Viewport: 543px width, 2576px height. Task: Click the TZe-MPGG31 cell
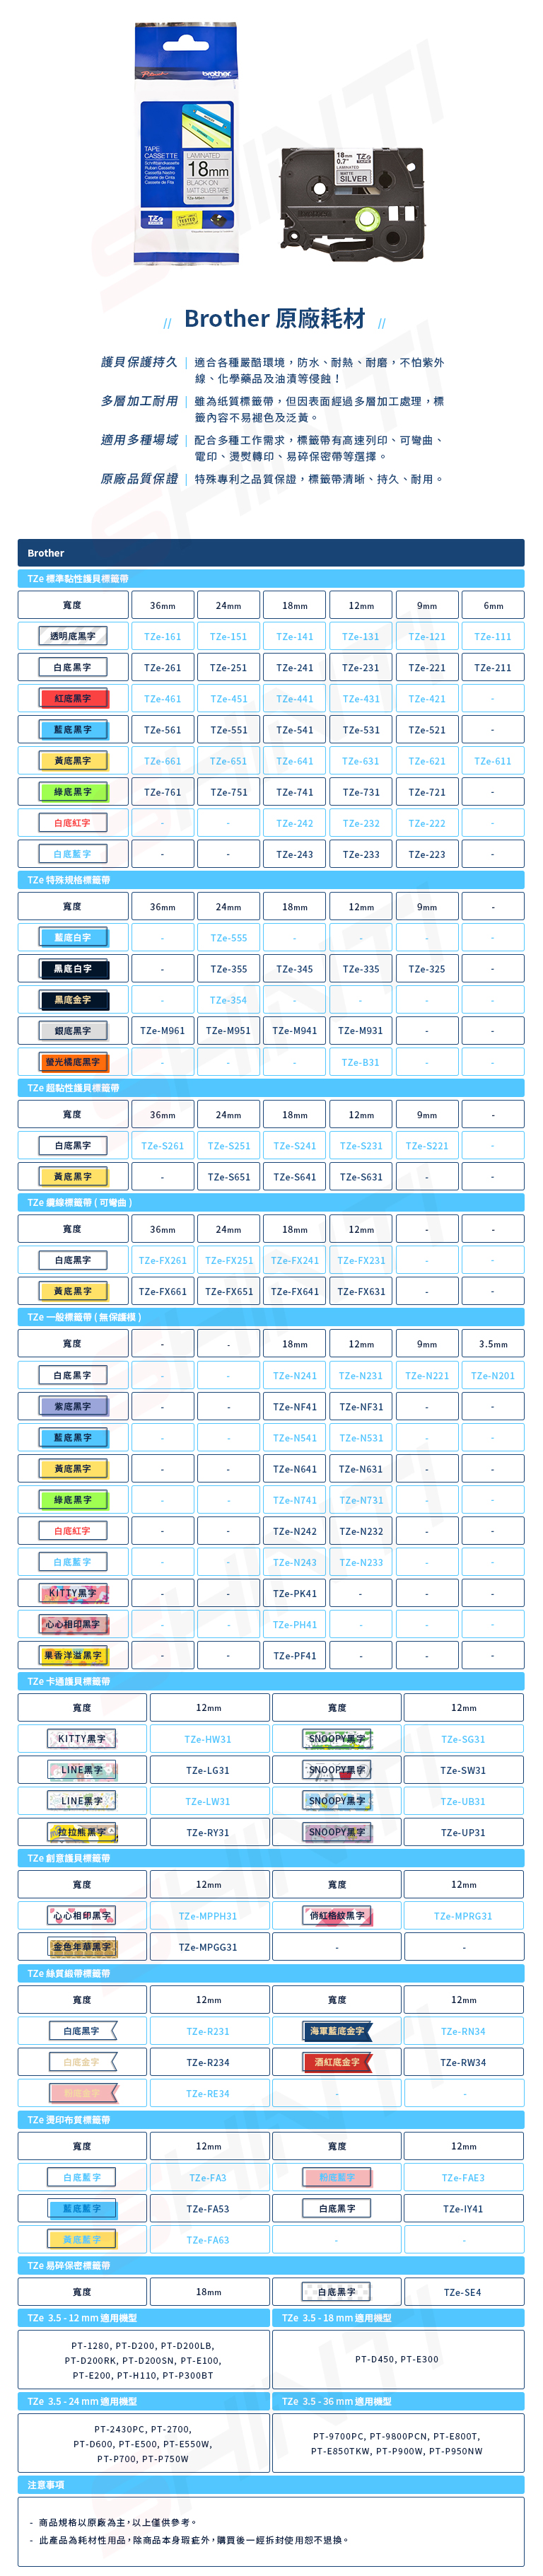(208, 1948)
